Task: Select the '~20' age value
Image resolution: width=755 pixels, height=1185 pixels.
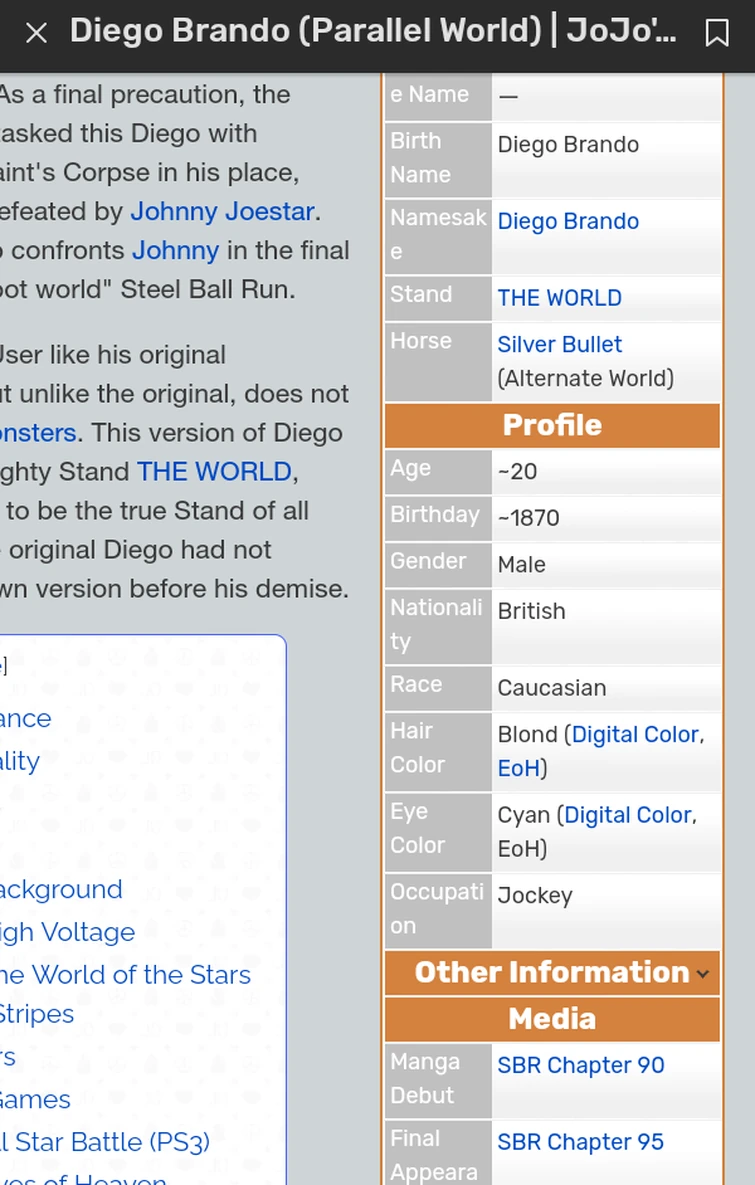Action: 517,472
